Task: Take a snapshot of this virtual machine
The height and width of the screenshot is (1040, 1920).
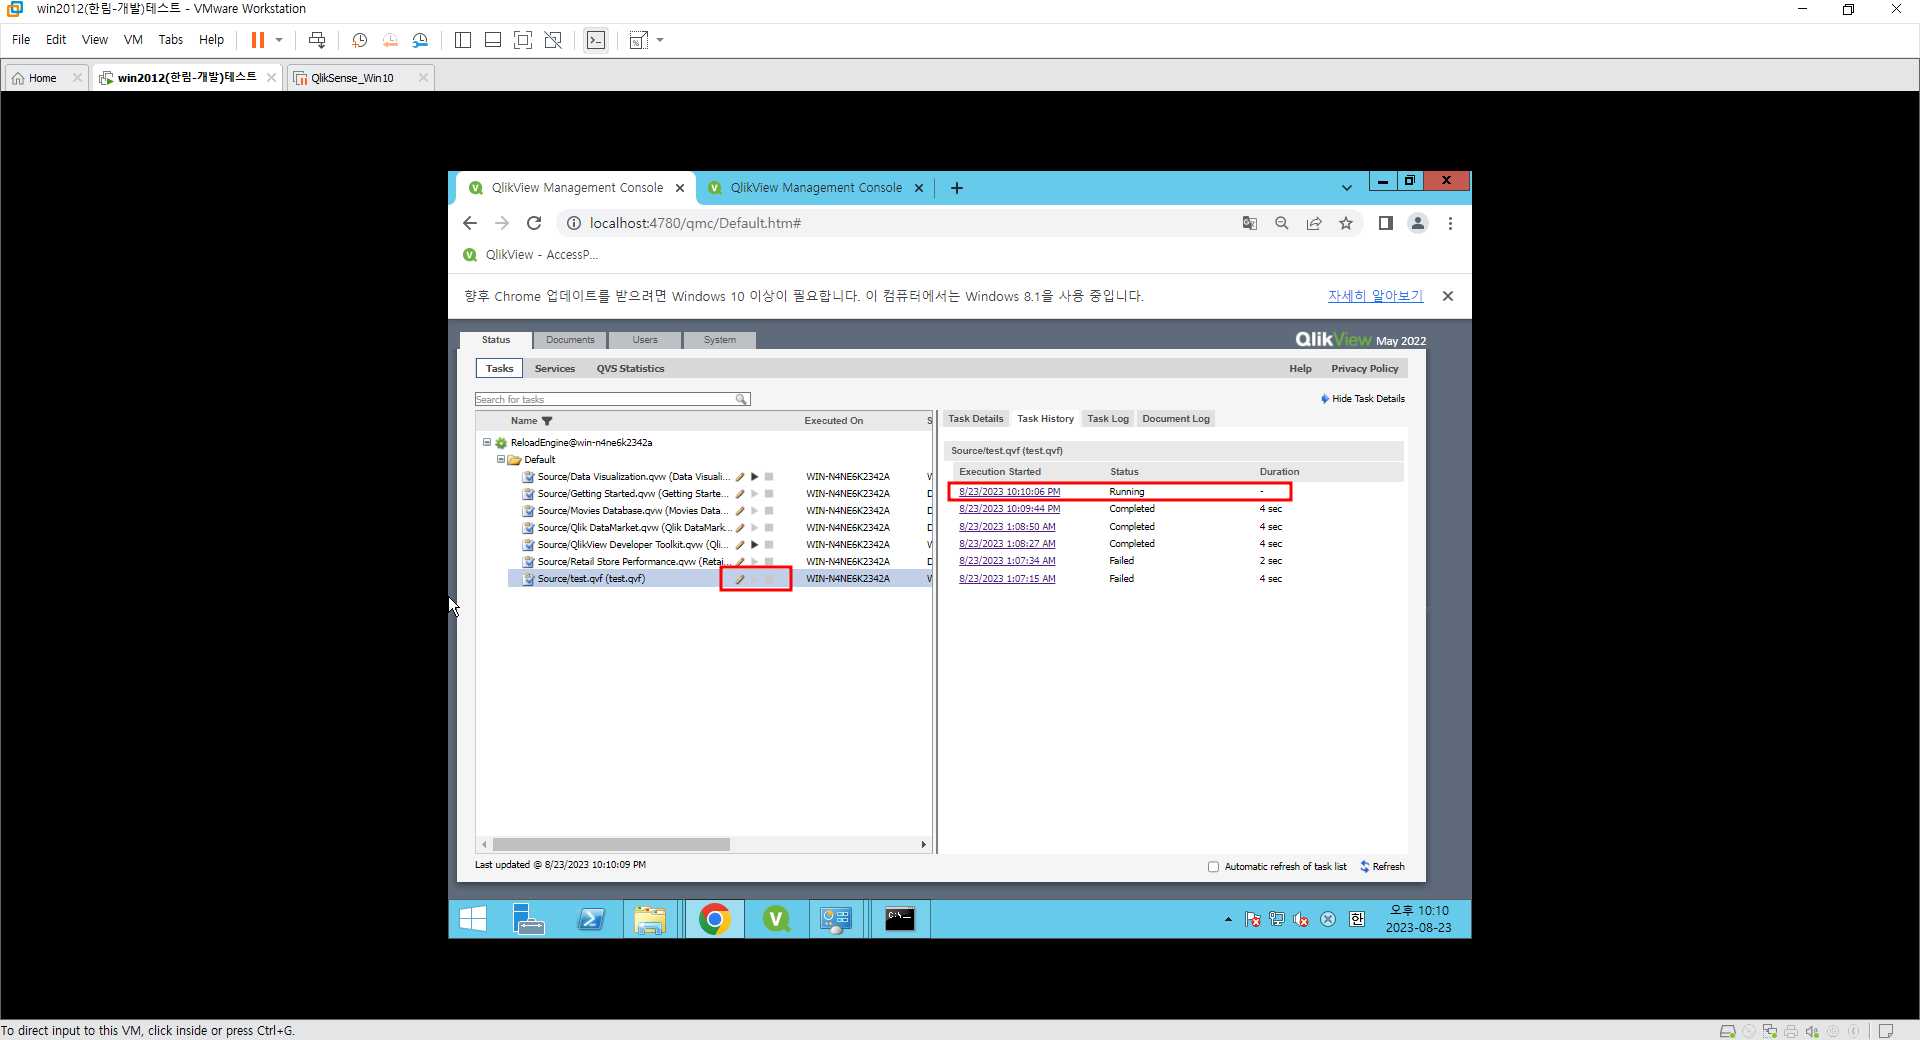Action: tap(359, 40)
